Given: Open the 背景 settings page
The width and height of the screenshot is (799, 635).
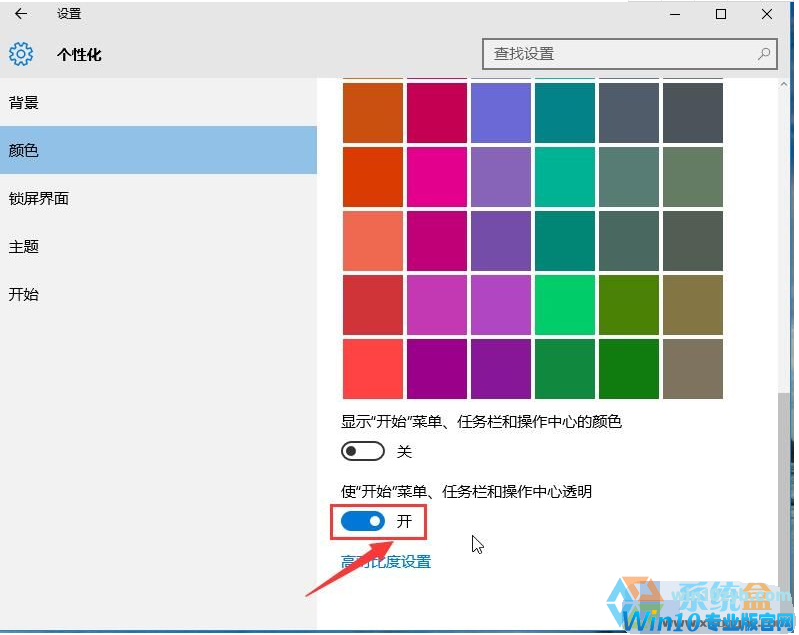Looking at the screenshot, I should (x=24, y=103).
